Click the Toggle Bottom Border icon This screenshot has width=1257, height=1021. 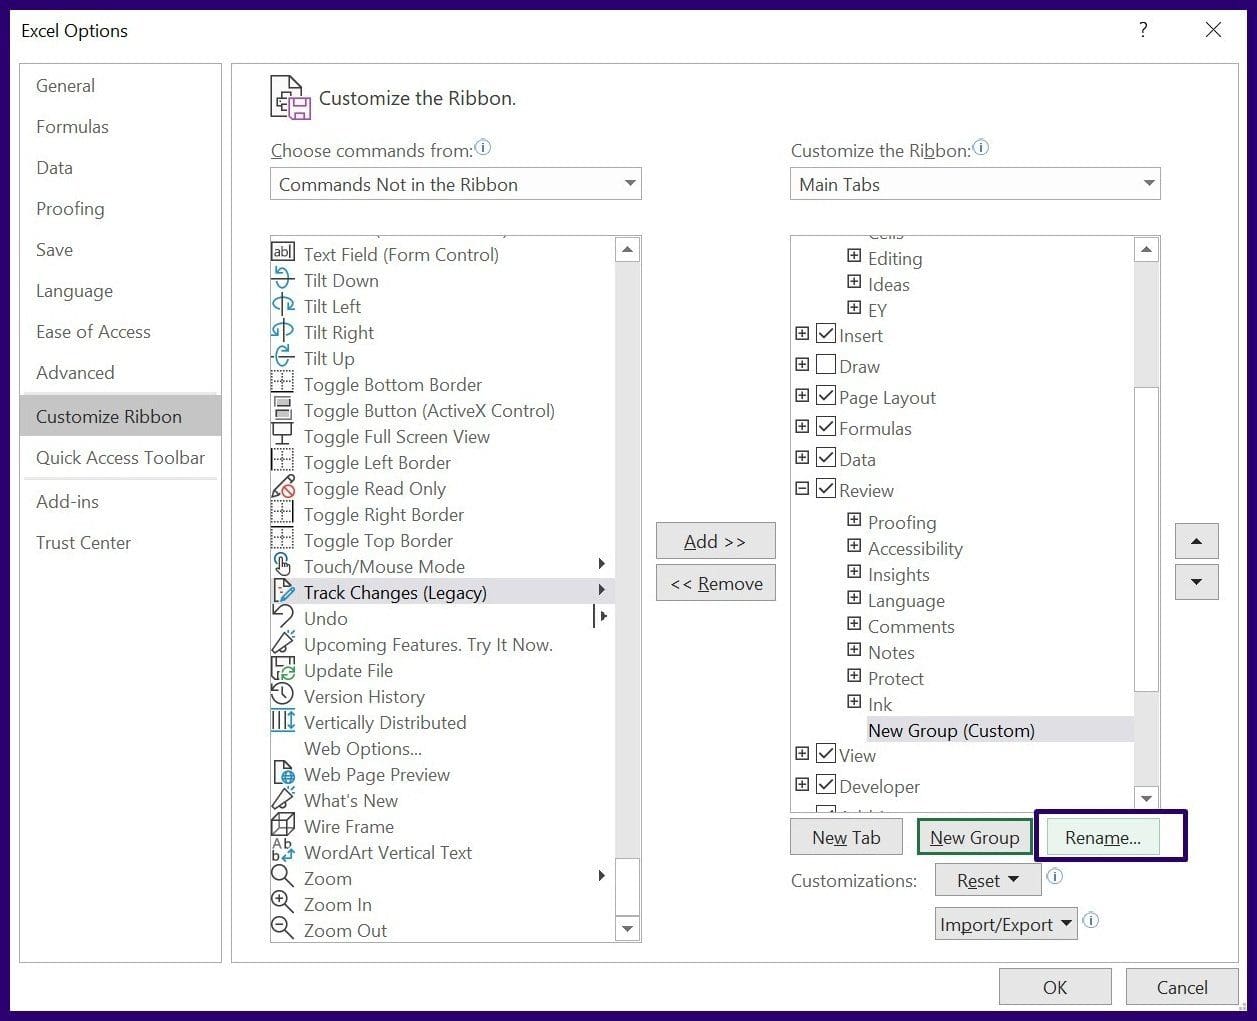(283, 383)
